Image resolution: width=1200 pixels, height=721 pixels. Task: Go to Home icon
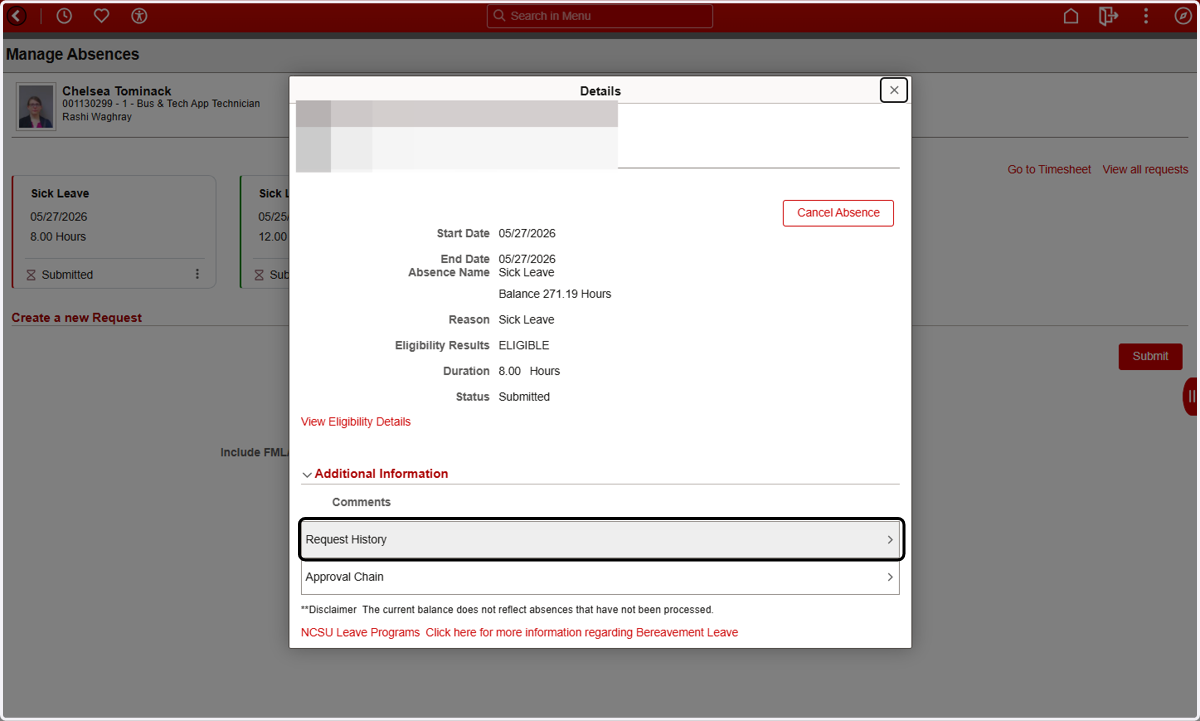pyautogui.click(x=1071, y=16)
